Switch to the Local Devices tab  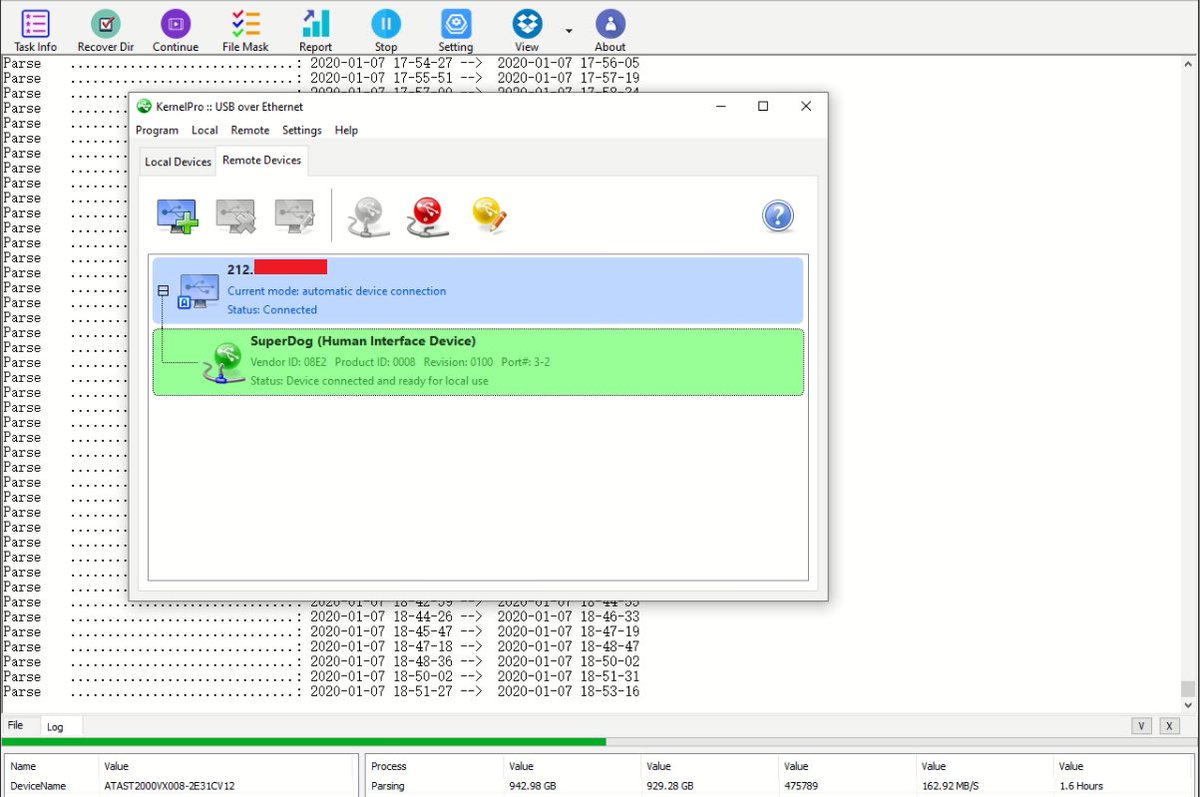[x=178, y=162]
